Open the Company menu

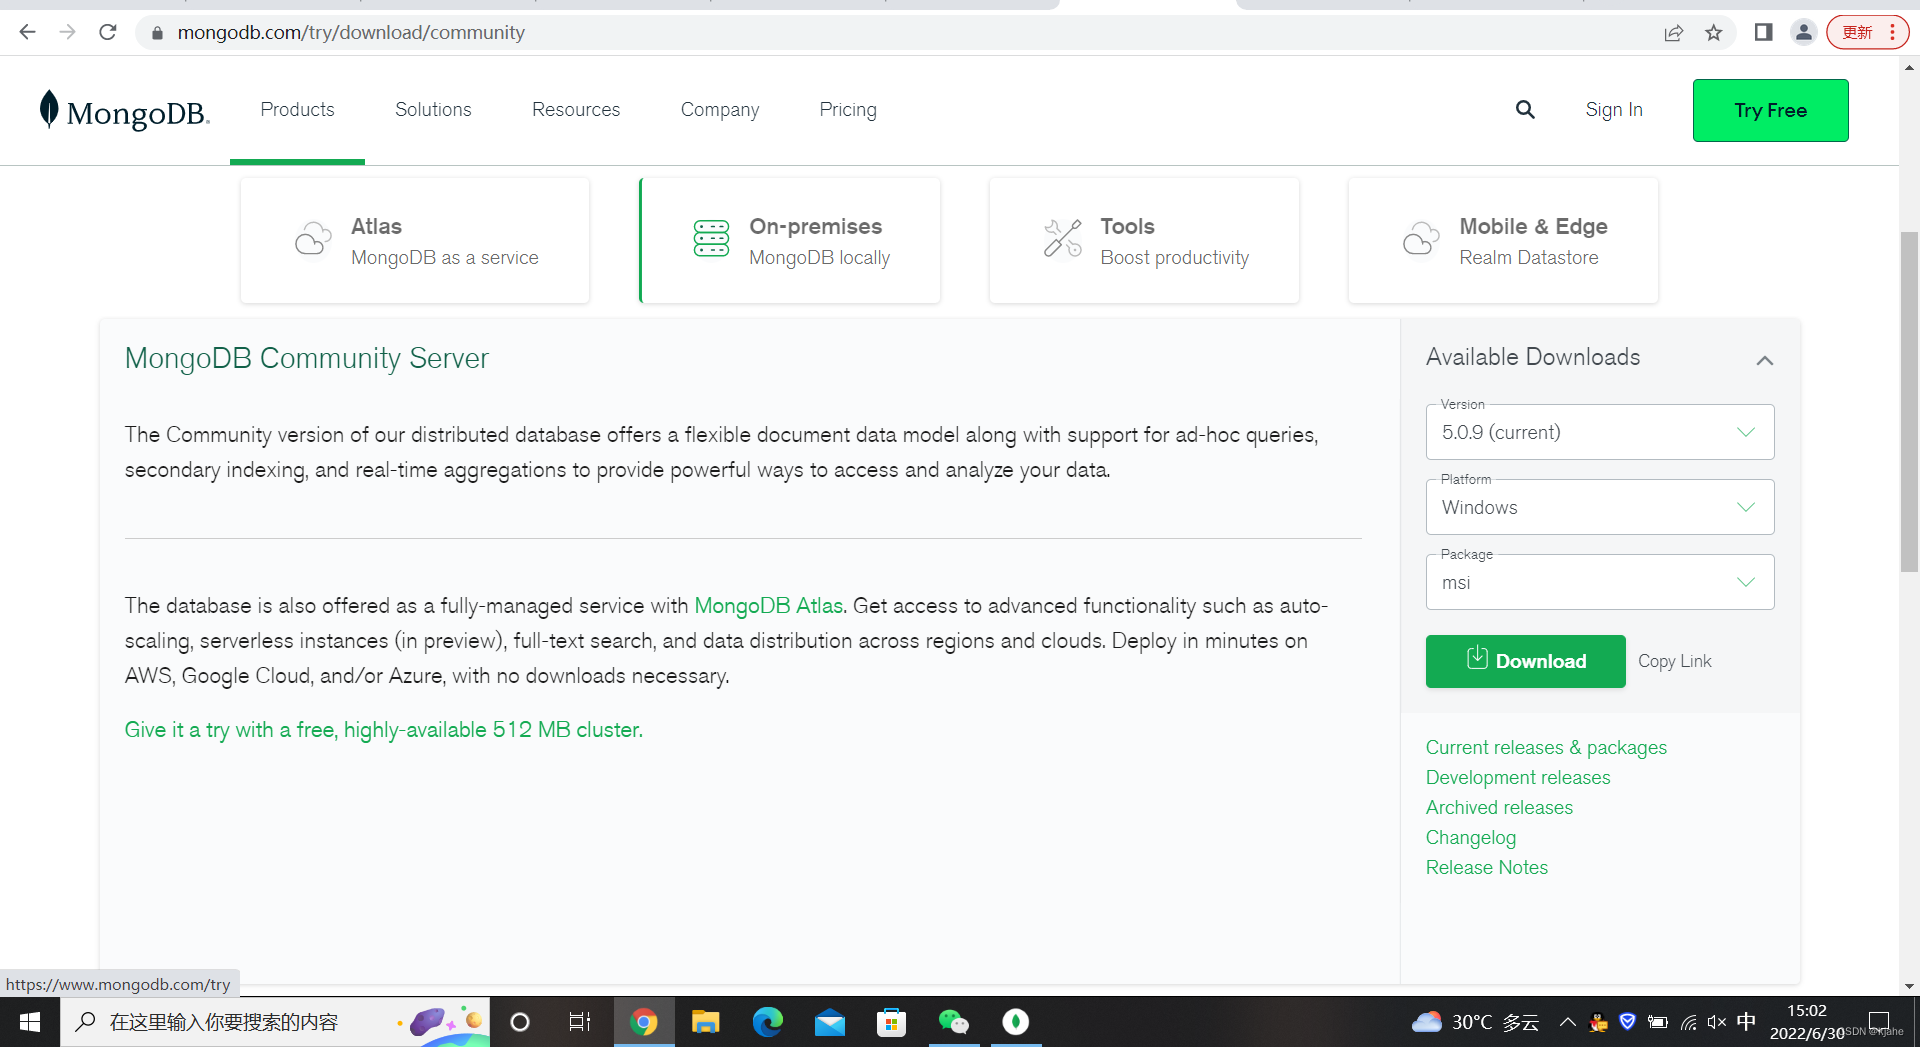[x=720, y=110]
